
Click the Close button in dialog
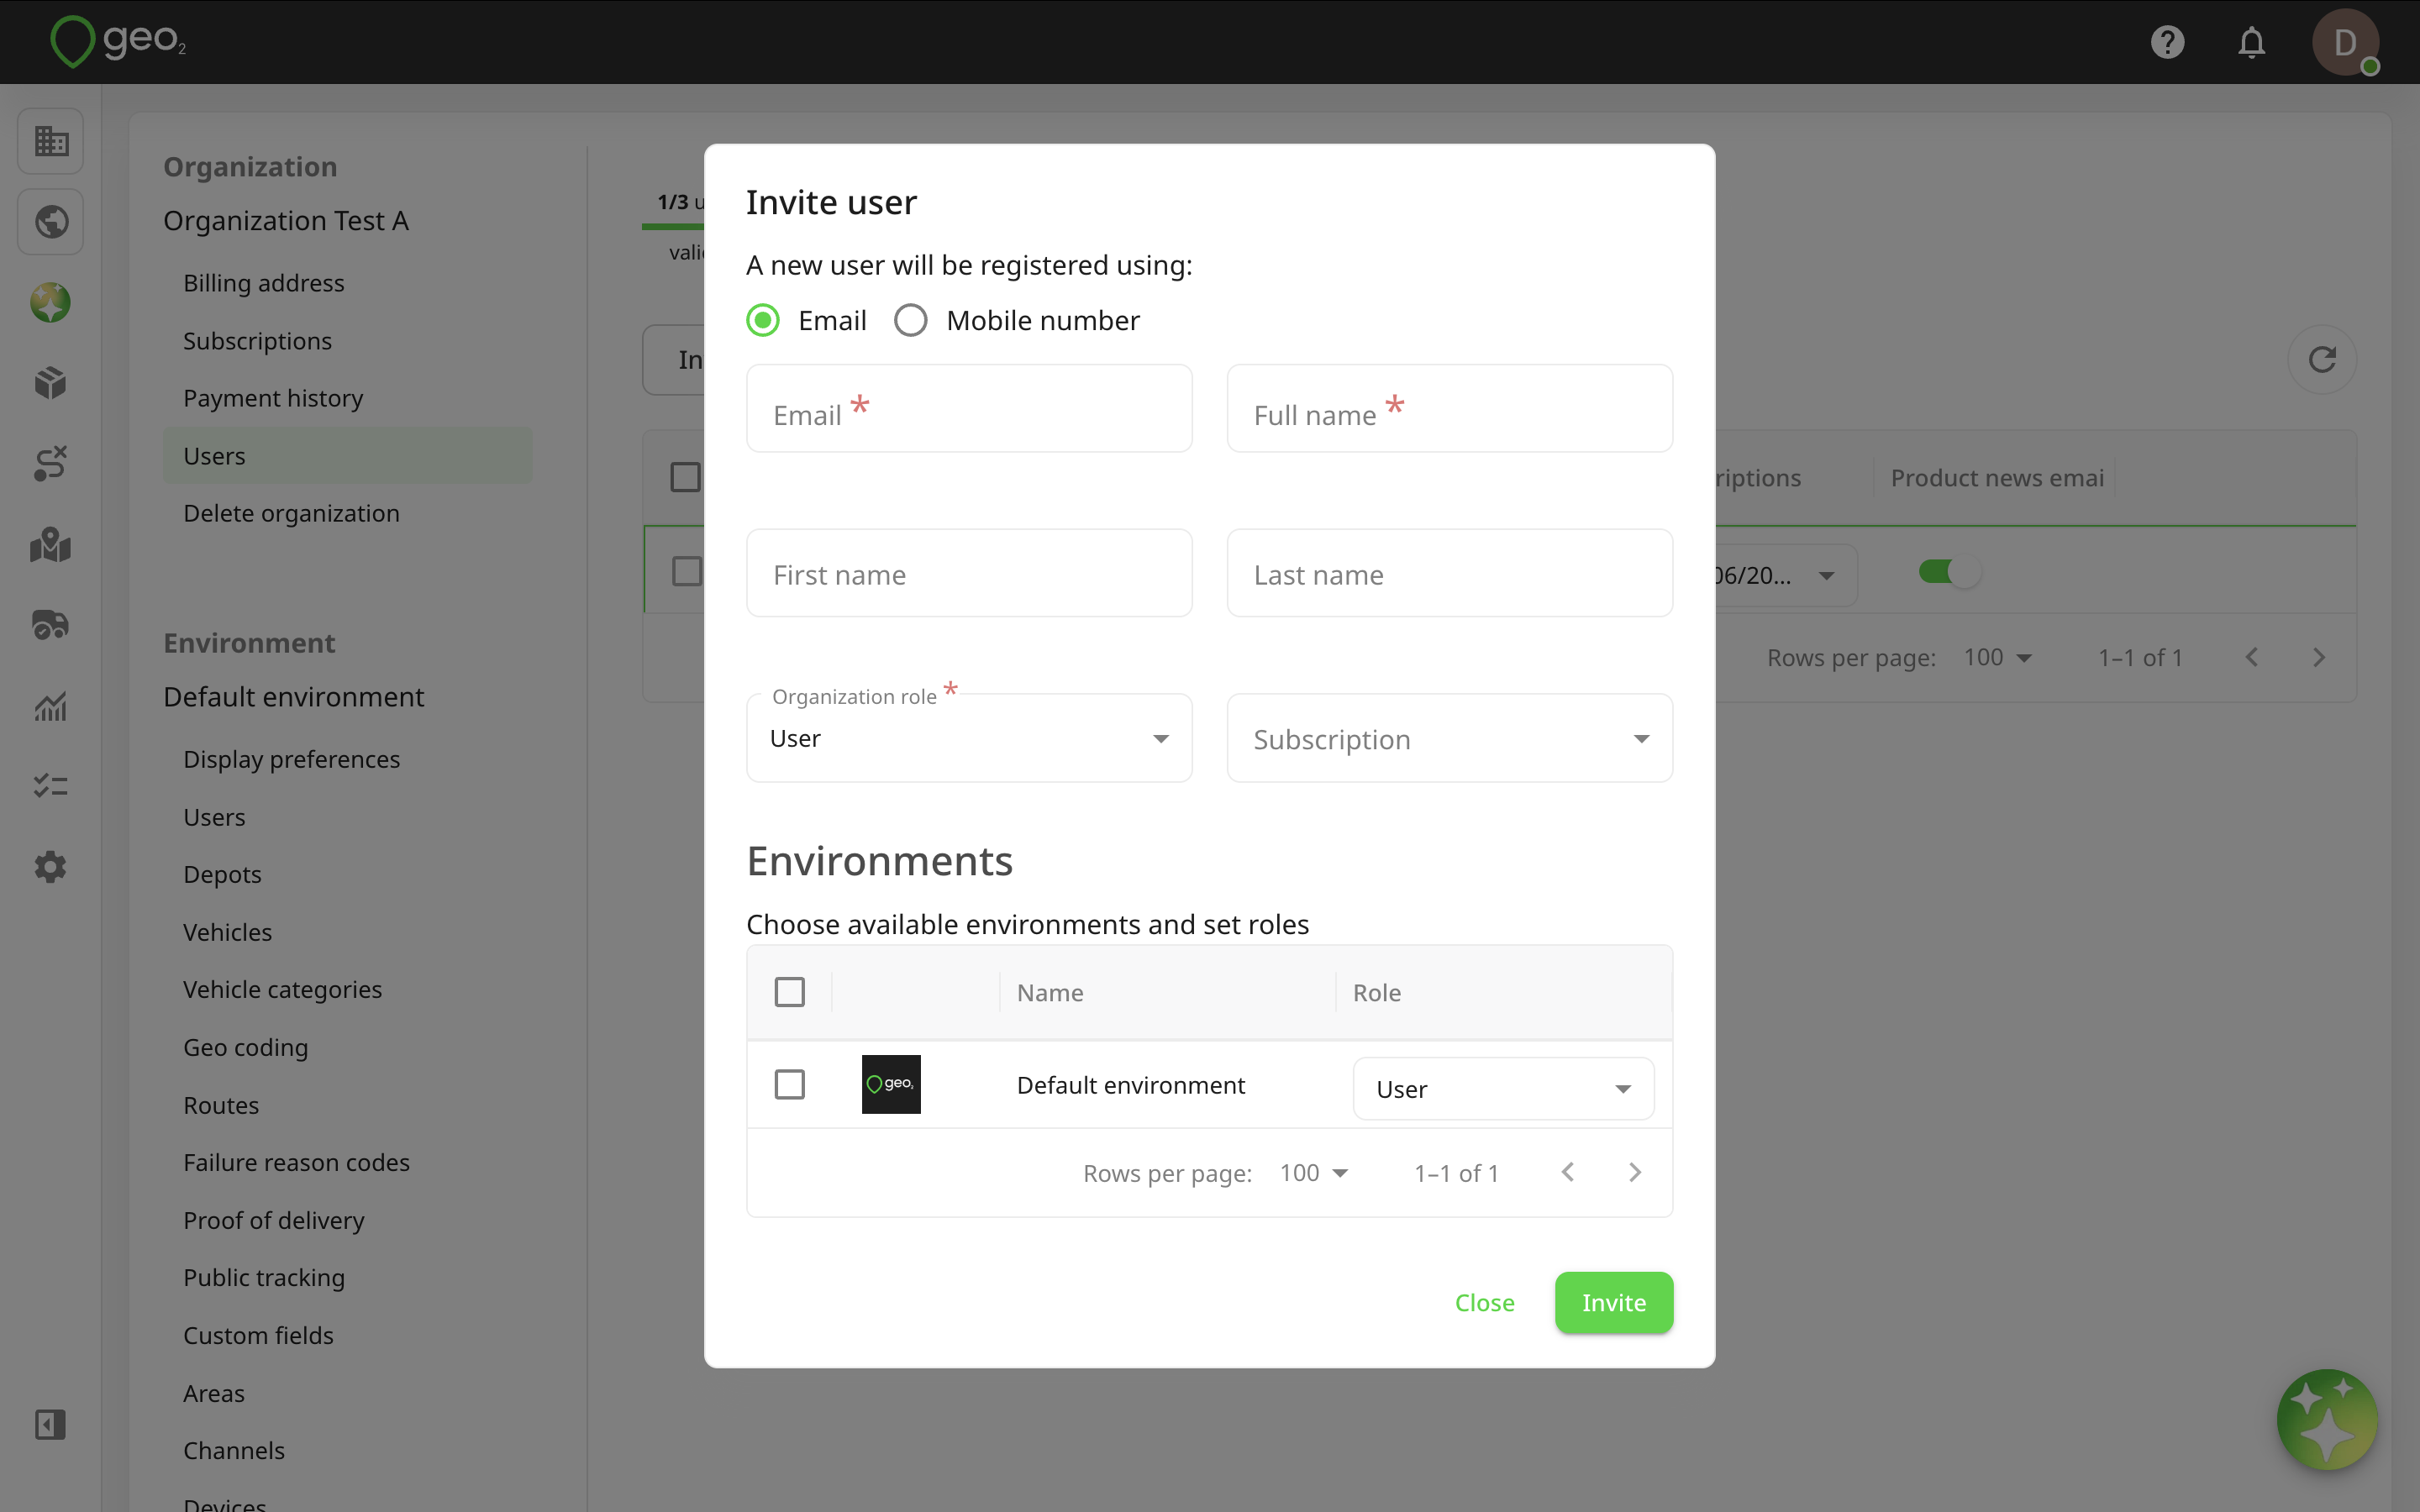click(1484, 1302)
